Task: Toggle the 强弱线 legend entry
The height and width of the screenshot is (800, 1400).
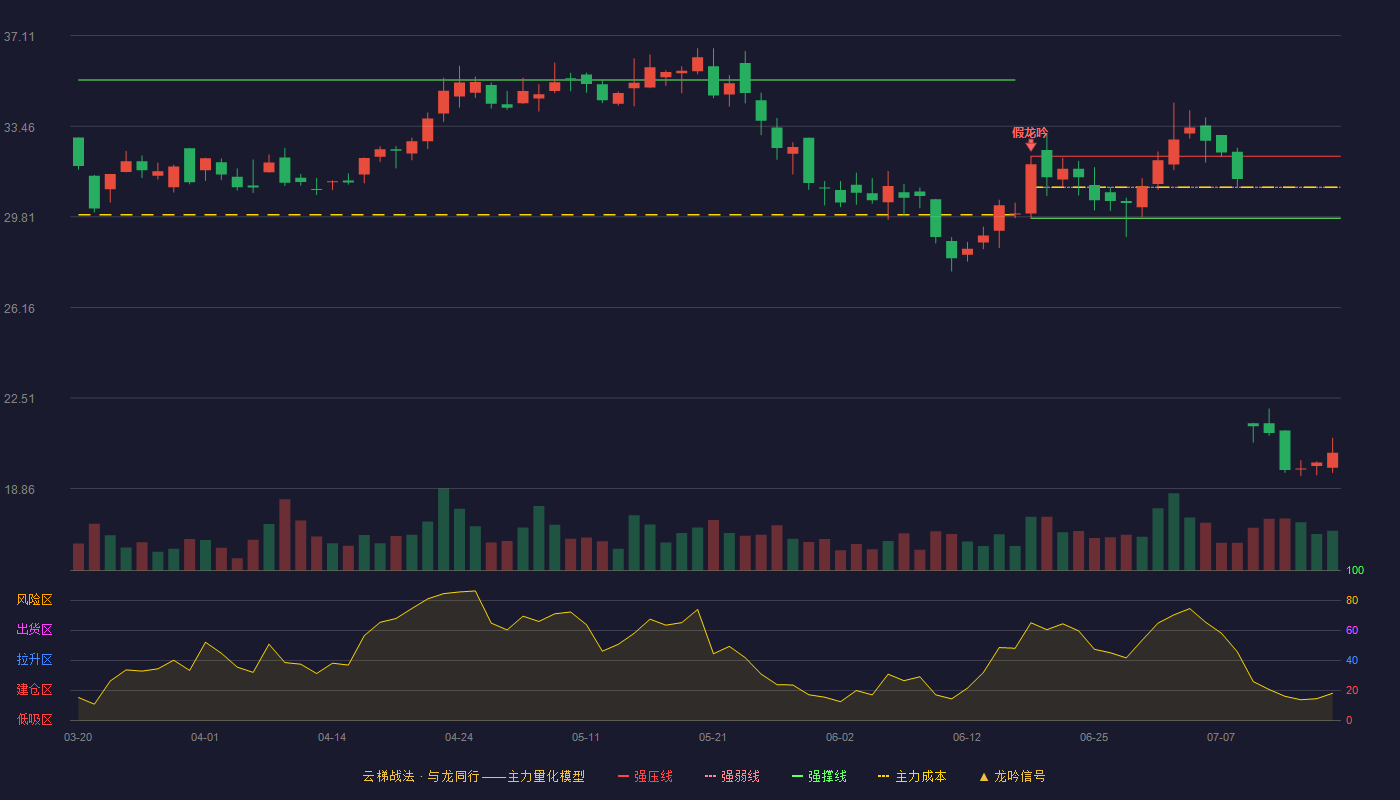Action: click(732, 776)
